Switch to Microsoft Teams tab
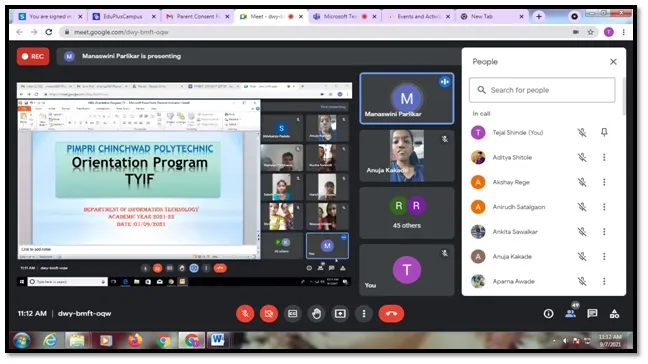Image resolution: width=648 pixels, height=364 pixels. tap(345, 17)
